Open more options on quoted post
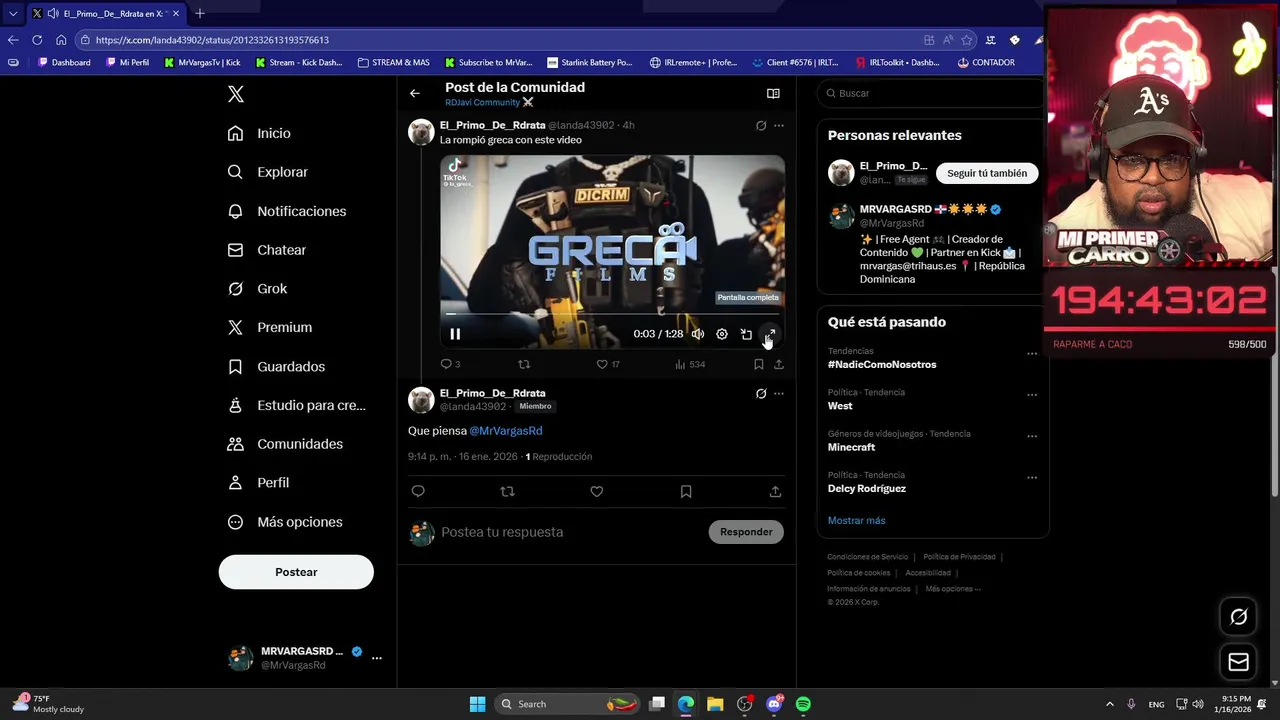The image size is (1280, 720). pyautogui.click(x=779, y=126)
